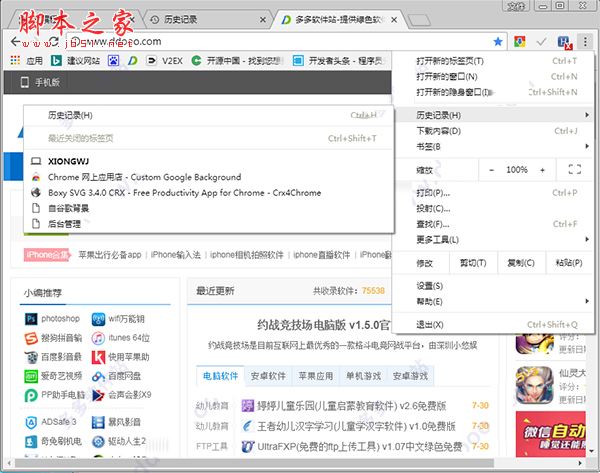This screenshot has width=600, height=473.
Task: Click the colorful Google extension icon
Action: [x=519, y=41]
